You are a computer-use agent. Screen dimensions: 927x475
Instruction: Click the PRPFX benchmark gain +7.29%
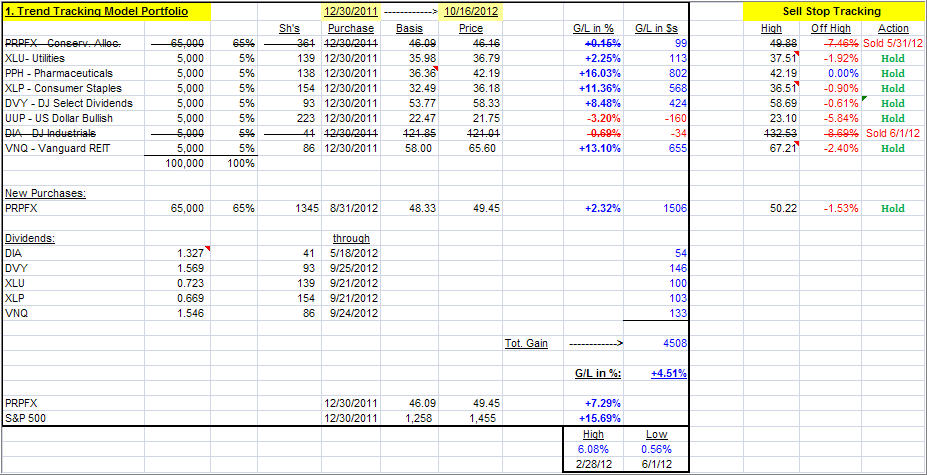click(x=602, y=403)
